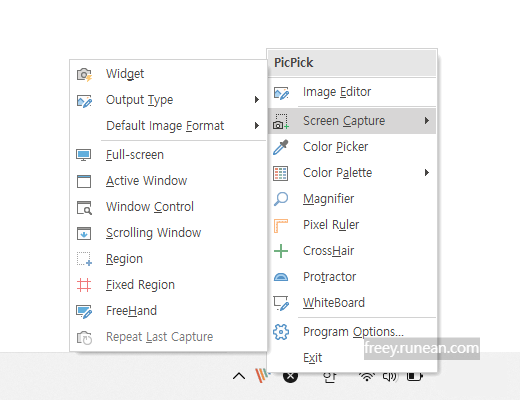Click the battery tray icon
The image size is (520, 400).
pos(415,376)
